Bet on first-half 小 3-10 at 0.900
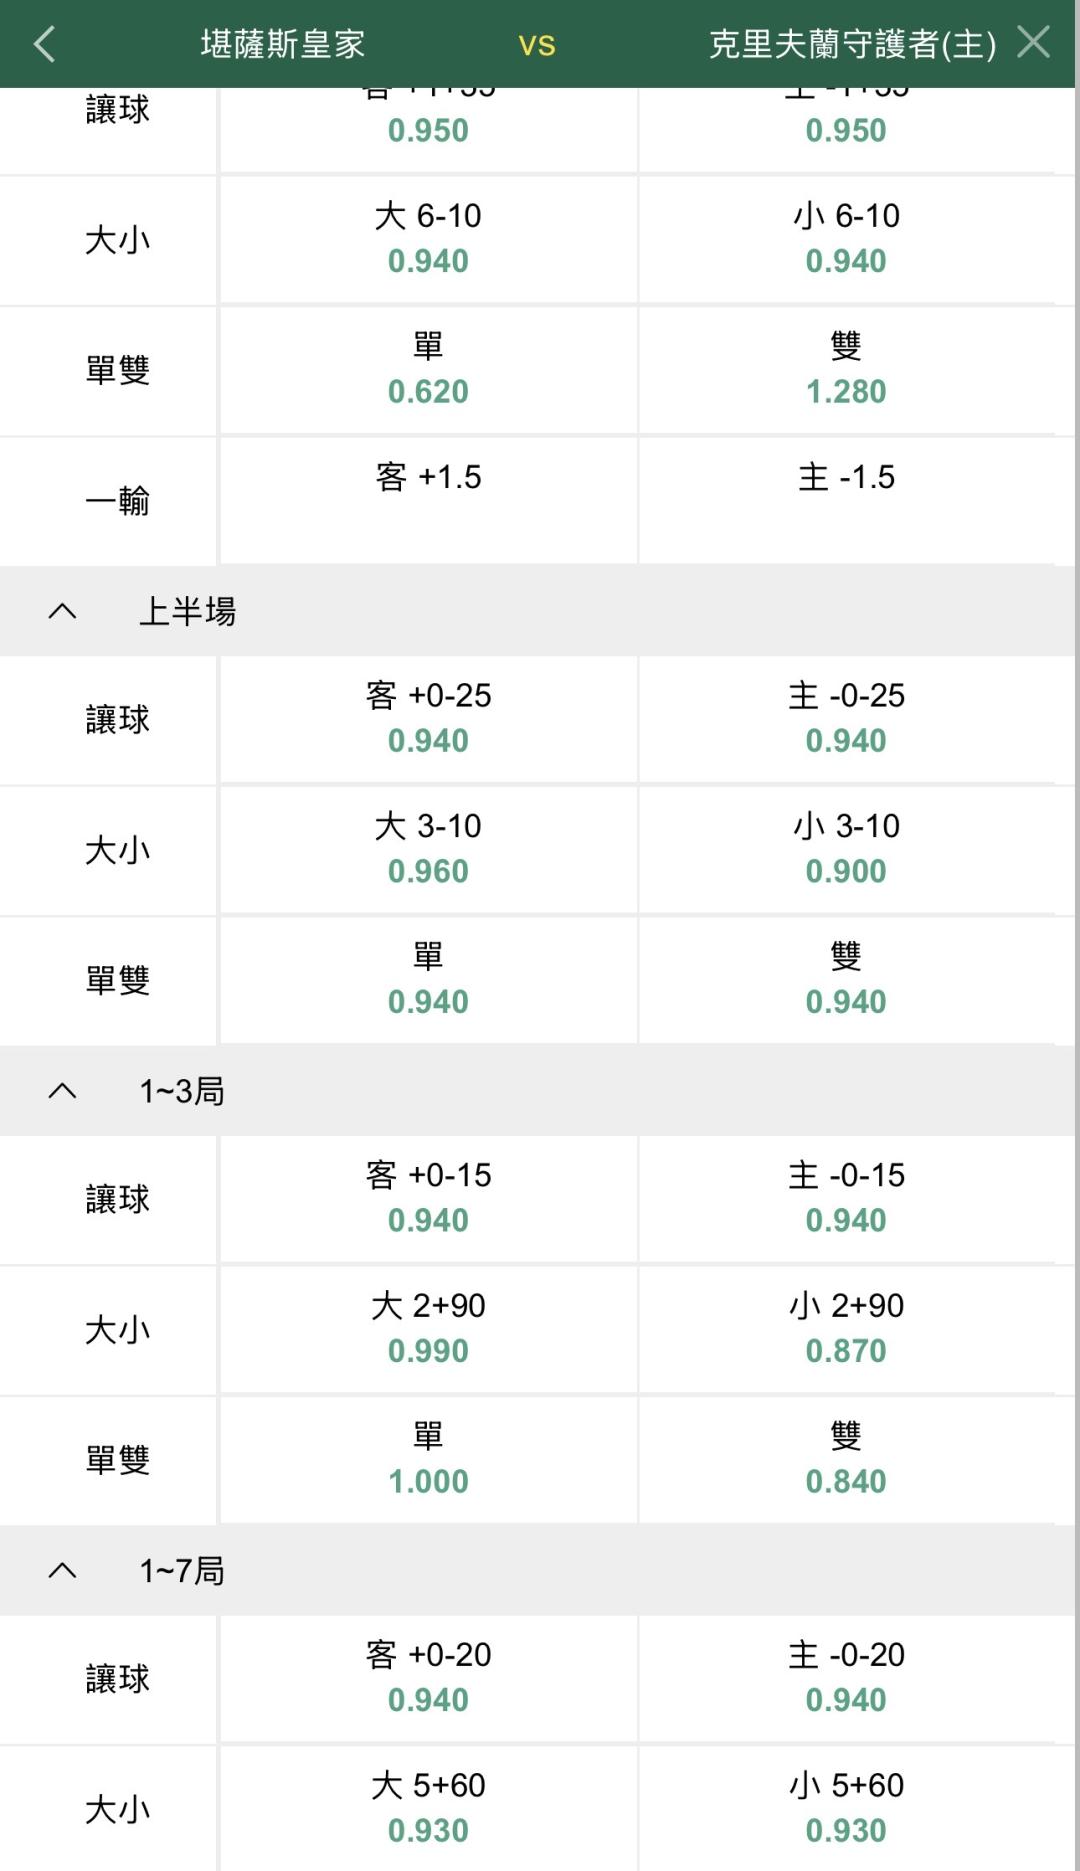The width and height of the screenshot is (1080, 1871). tap(846, 849)
